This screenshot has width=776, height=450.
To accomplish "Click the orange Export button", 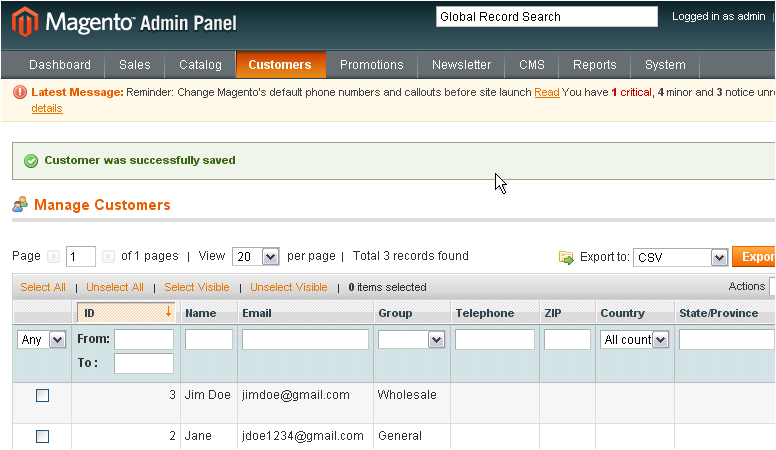I will [754, 256].
